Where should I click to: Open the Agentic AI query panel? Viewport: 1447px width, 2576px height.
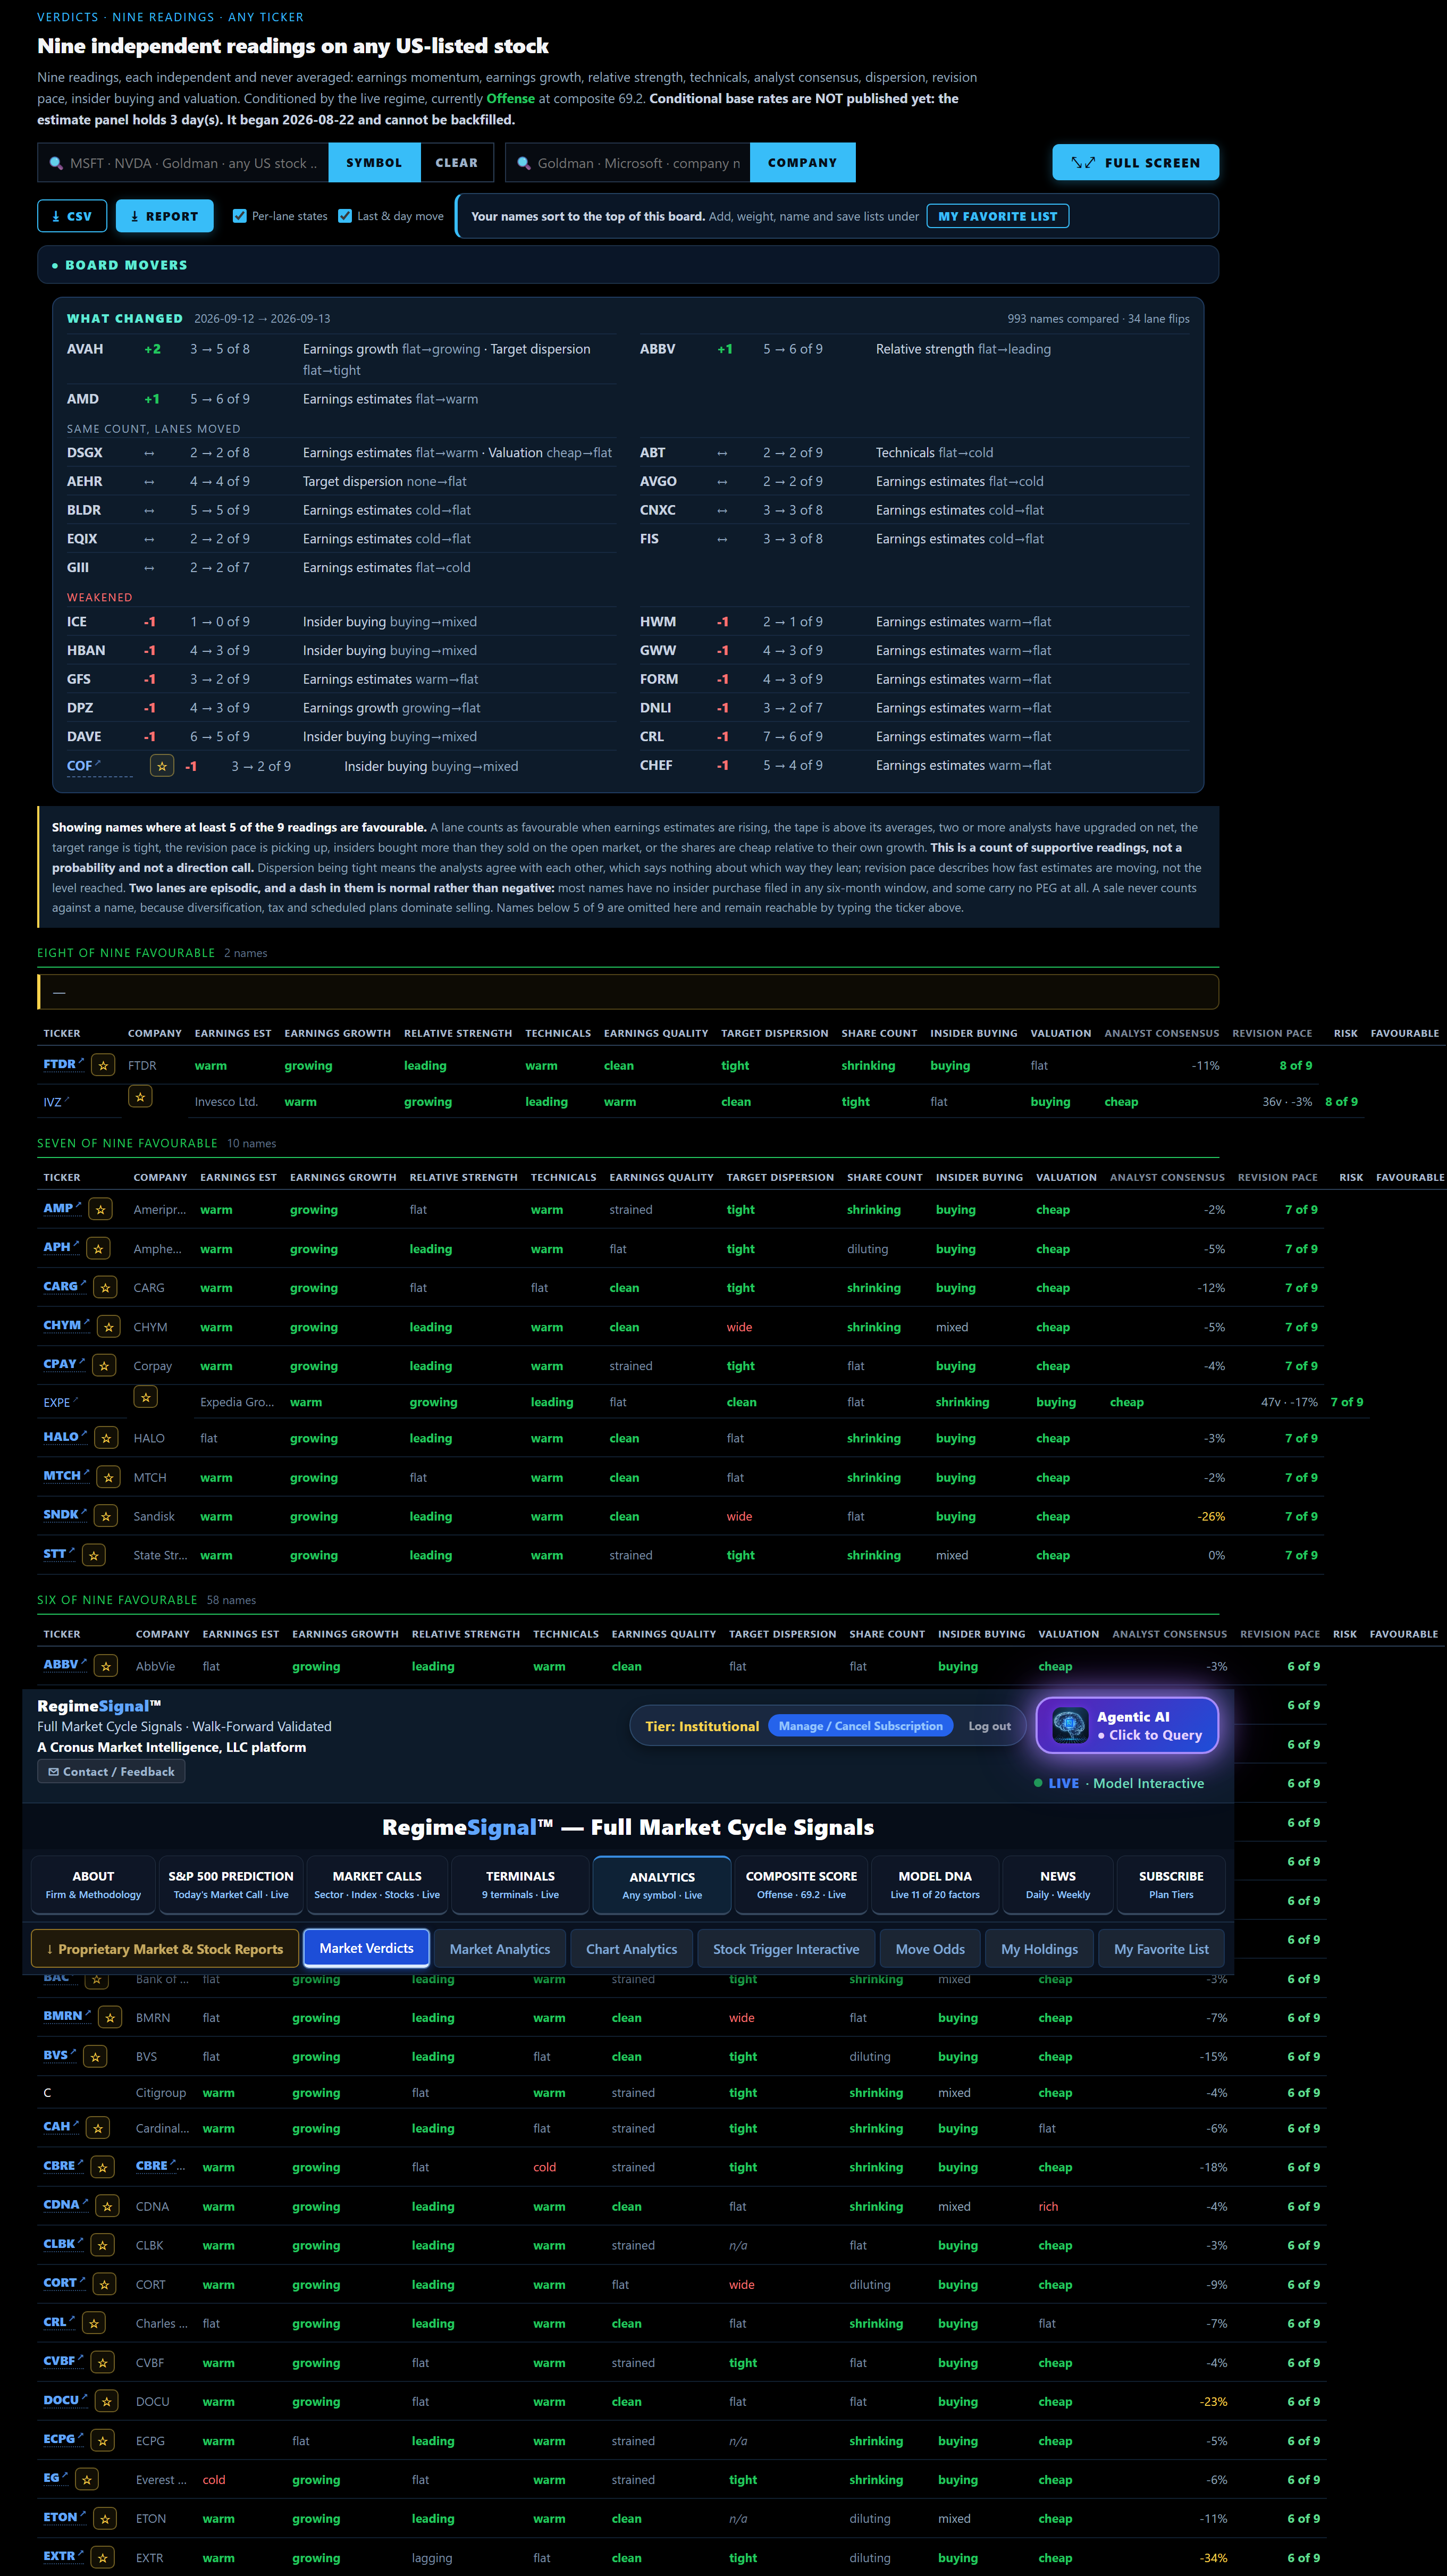[1127, 1725]
